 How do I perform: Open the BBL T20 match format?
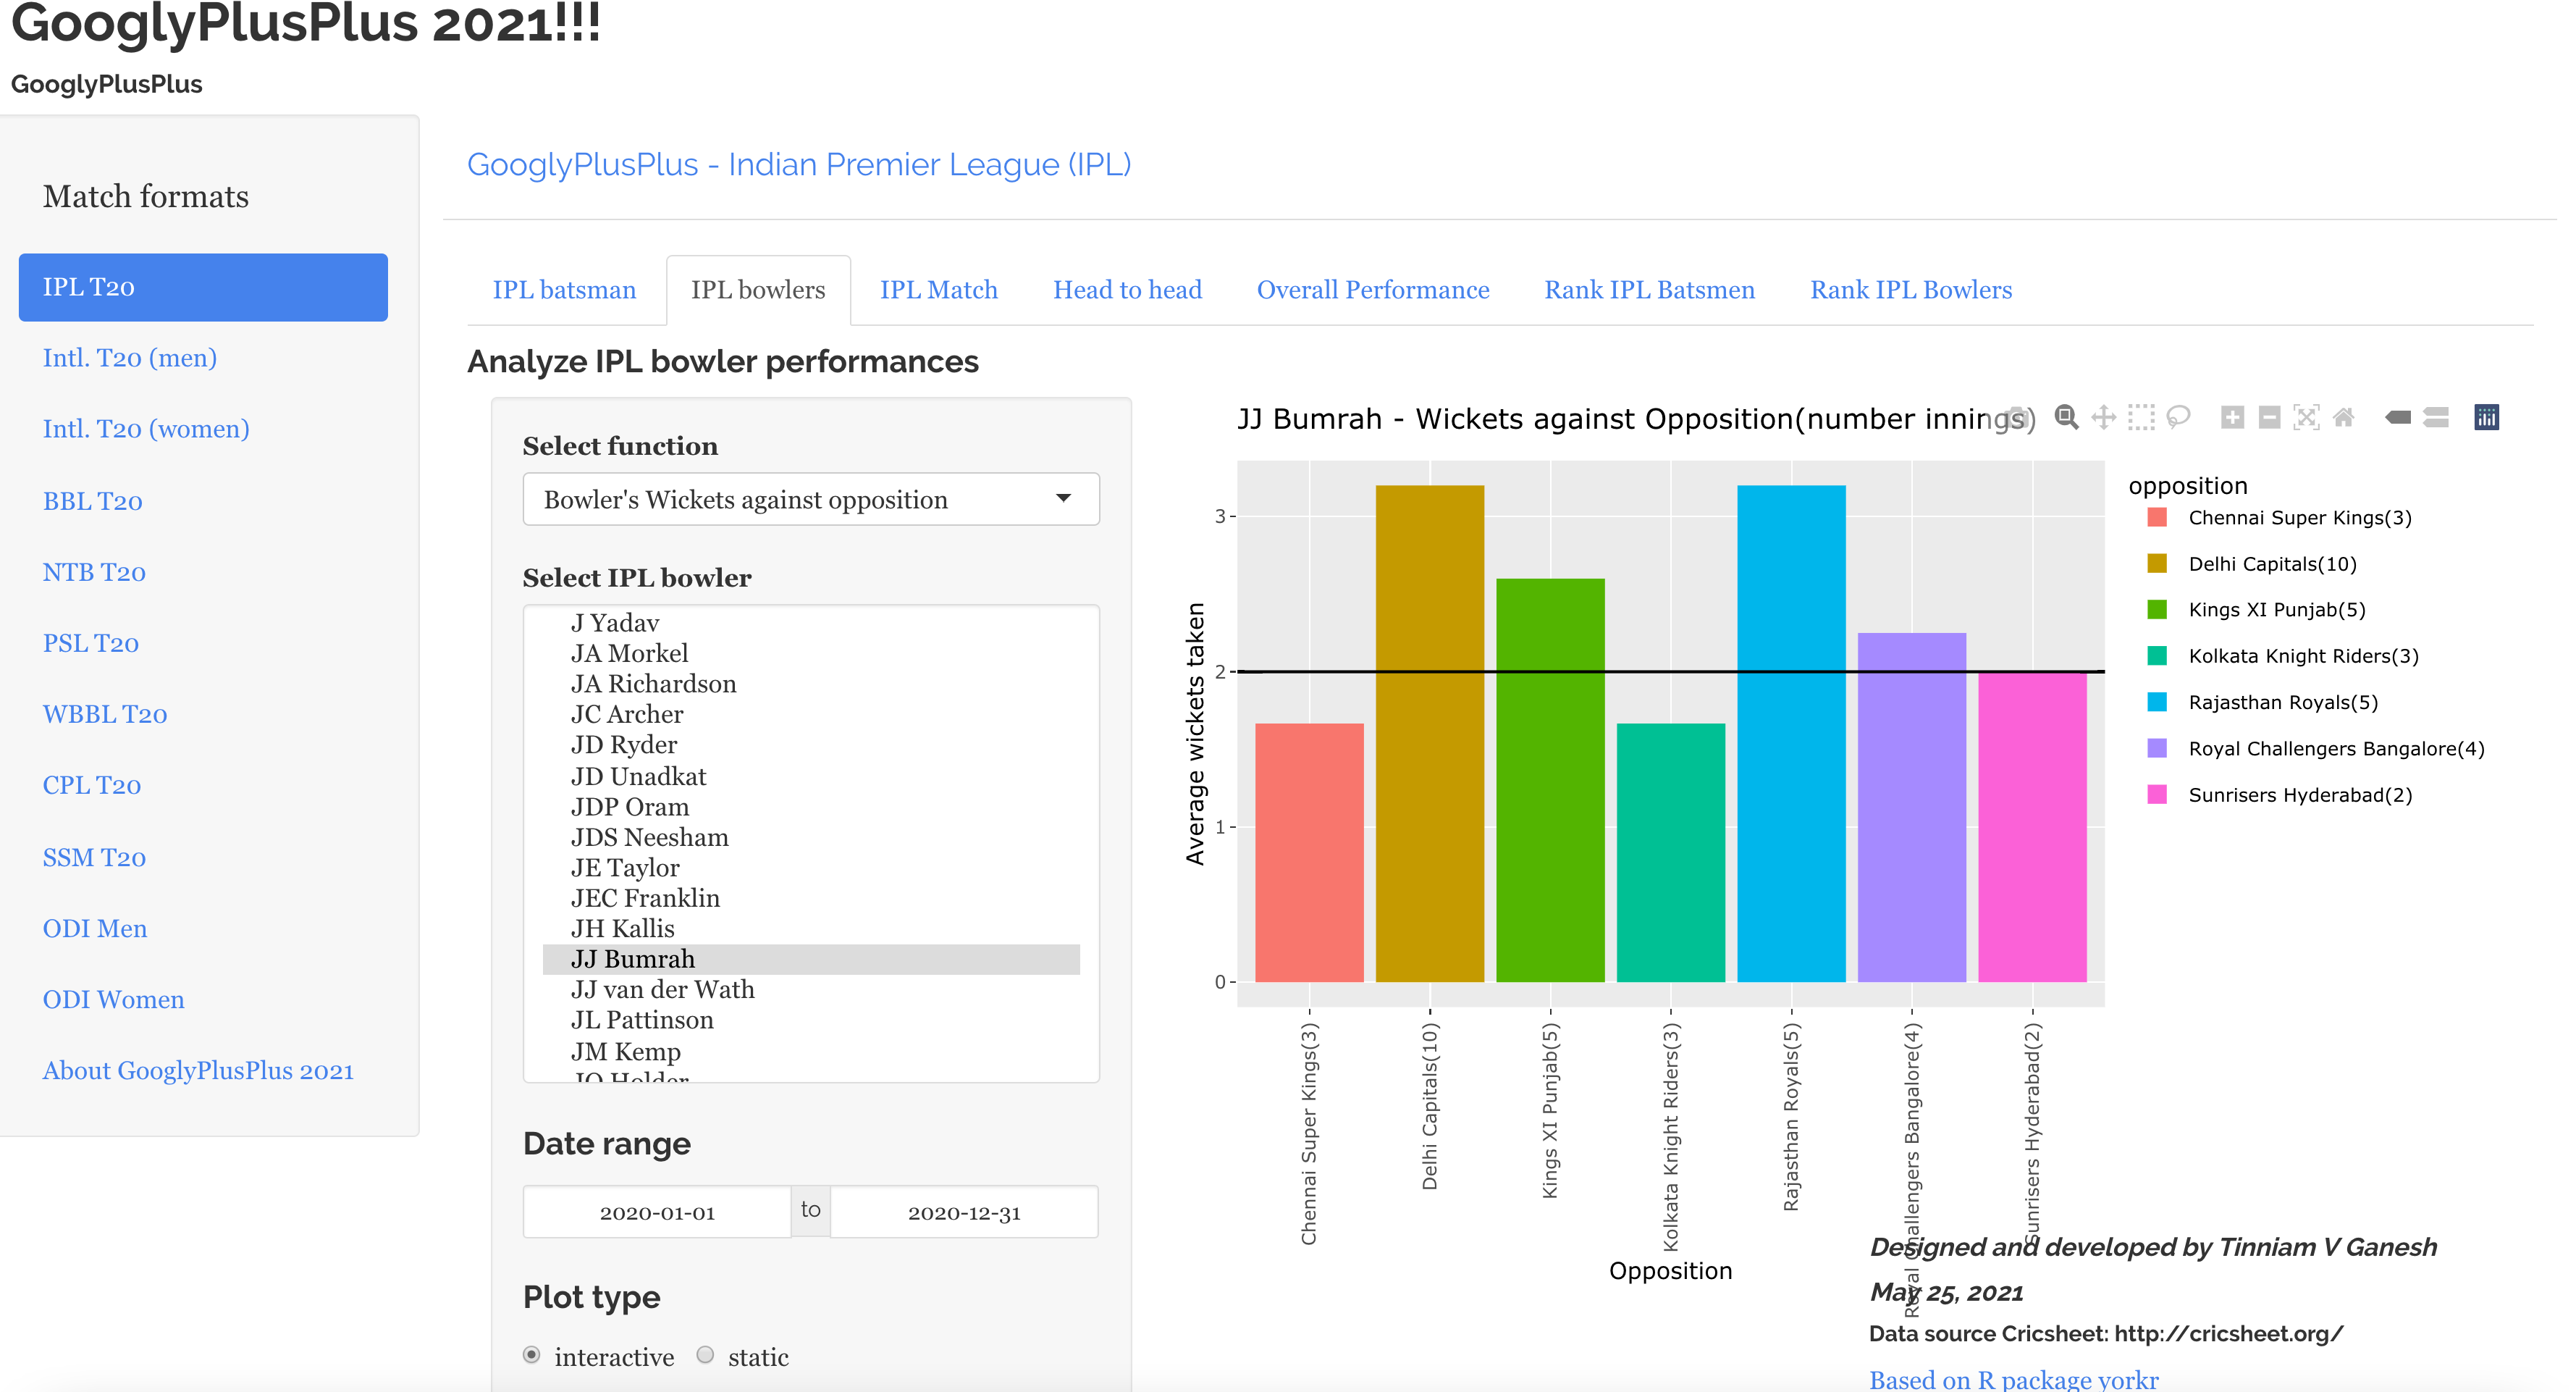[x=92, y=501]
